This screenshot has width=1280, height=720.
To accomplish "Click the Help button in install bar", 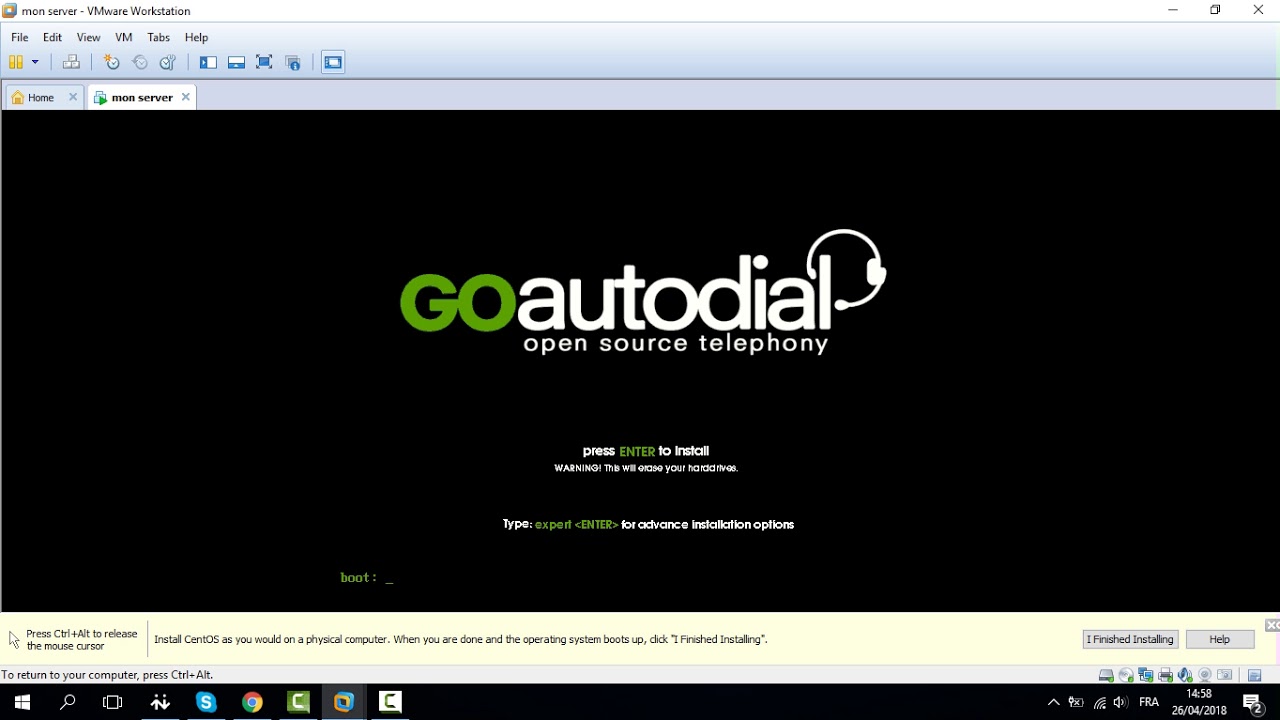I will [x=1219, y=639].
